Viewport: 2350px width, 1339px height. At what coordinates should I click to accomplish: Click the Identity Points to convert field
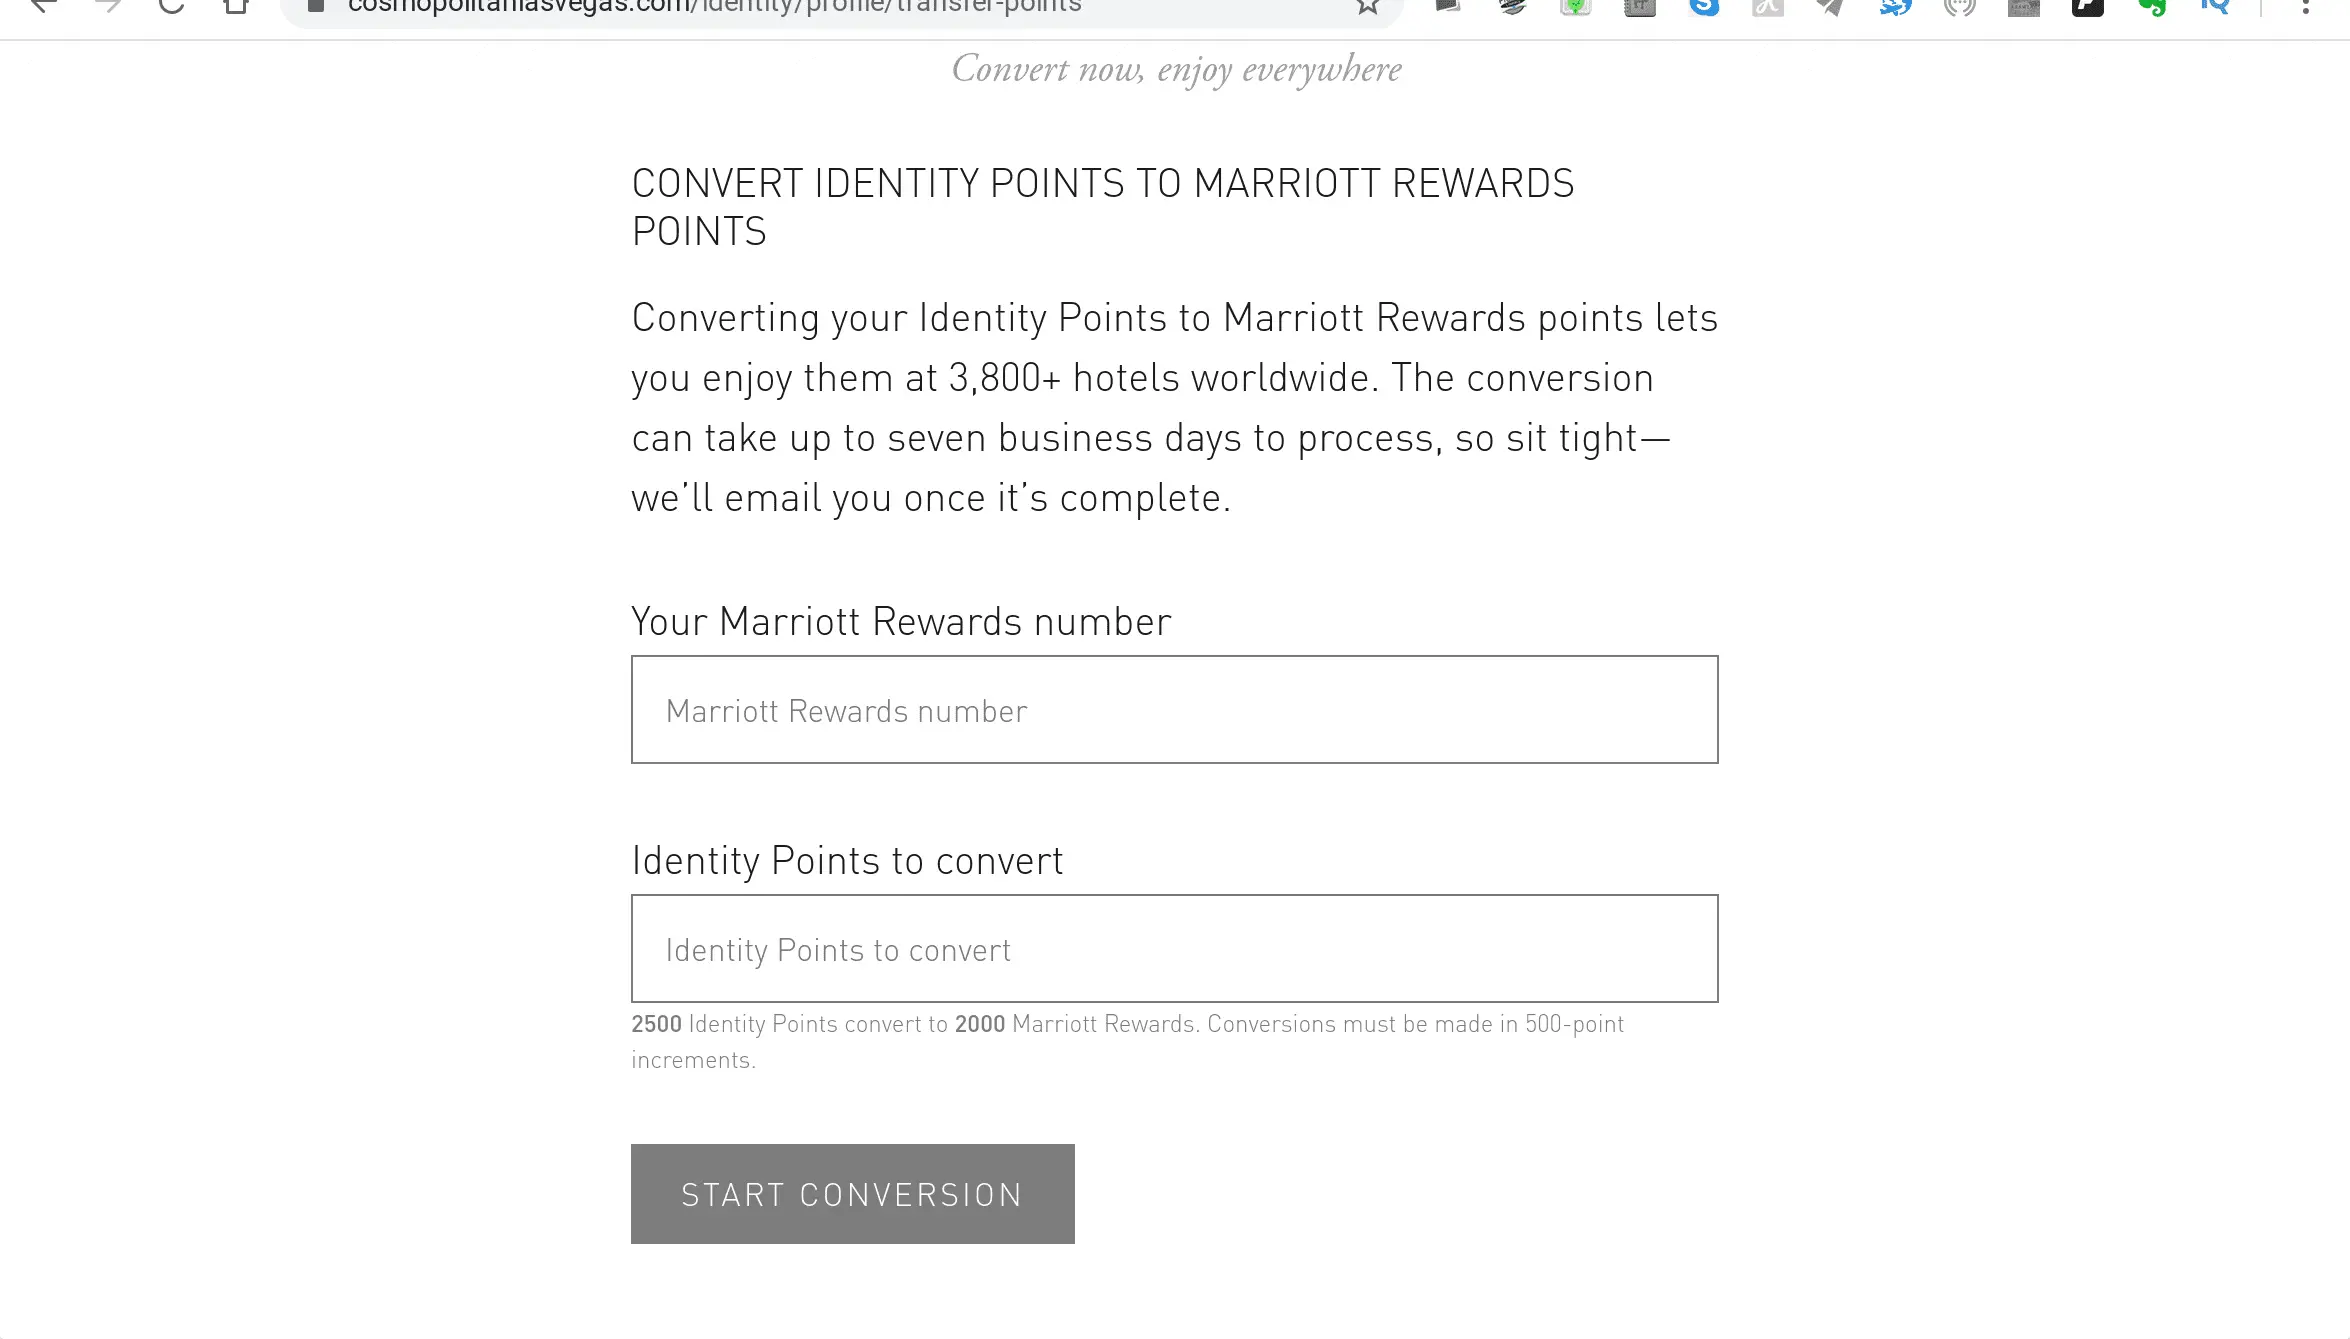(x=1173, y=949)
